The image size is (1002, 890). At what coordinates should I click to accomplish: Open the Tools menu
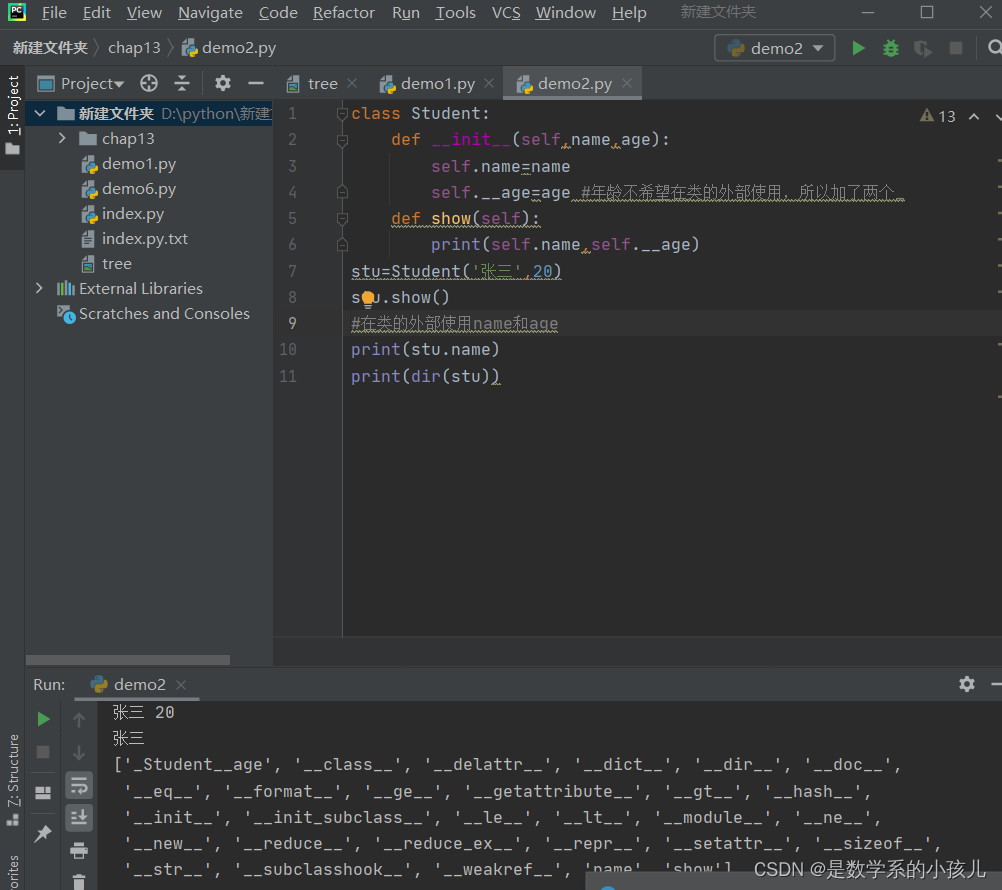coord(456,13)
